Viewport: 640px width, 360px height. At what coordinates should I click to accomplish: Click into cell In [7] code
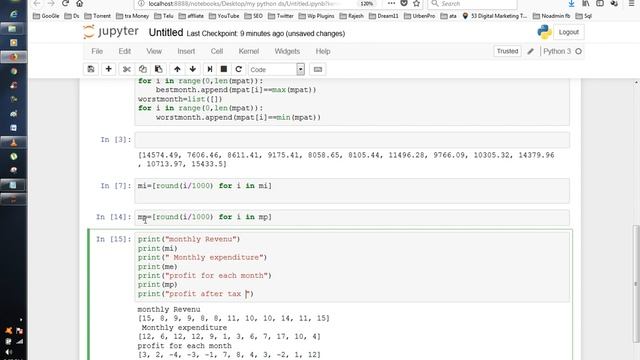[352, 191]
